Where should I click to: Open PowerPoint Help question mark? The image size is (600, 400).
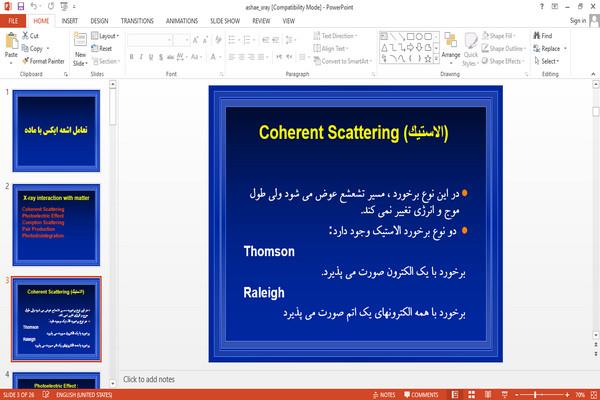click(x=541, y=7)
